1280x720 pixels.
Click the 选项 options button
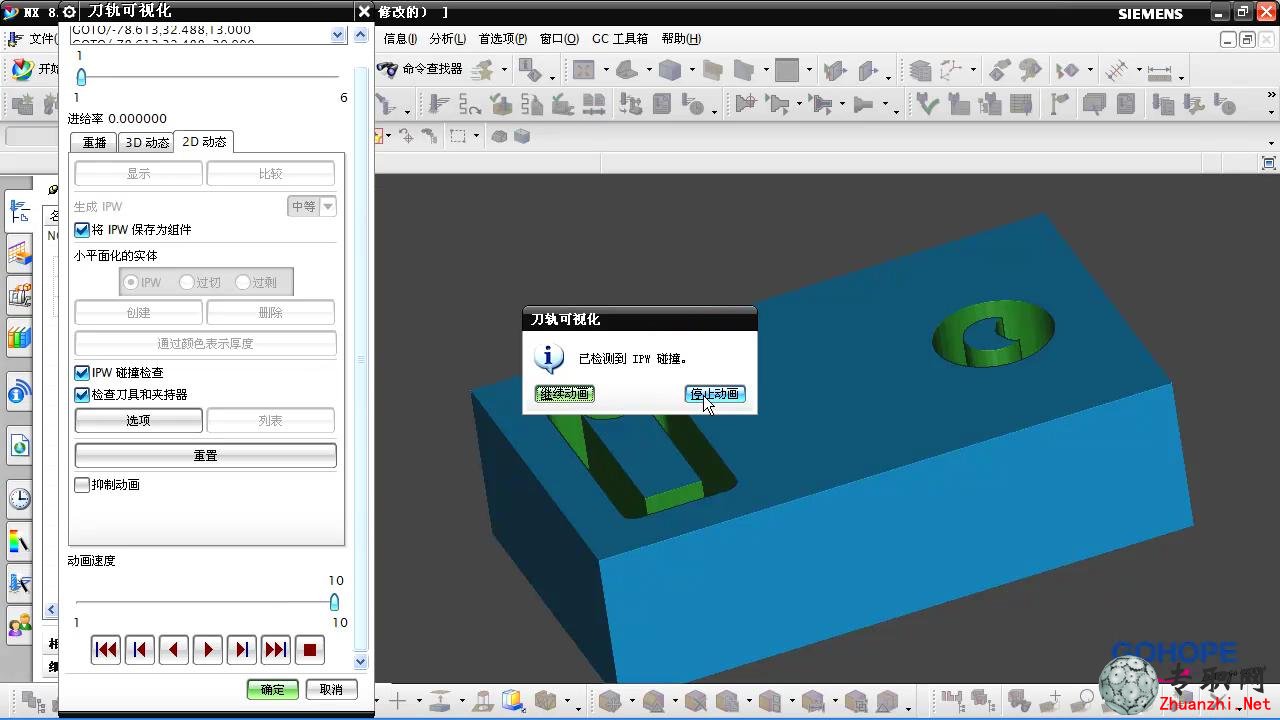pyautogui.click(x=139, y=421)
